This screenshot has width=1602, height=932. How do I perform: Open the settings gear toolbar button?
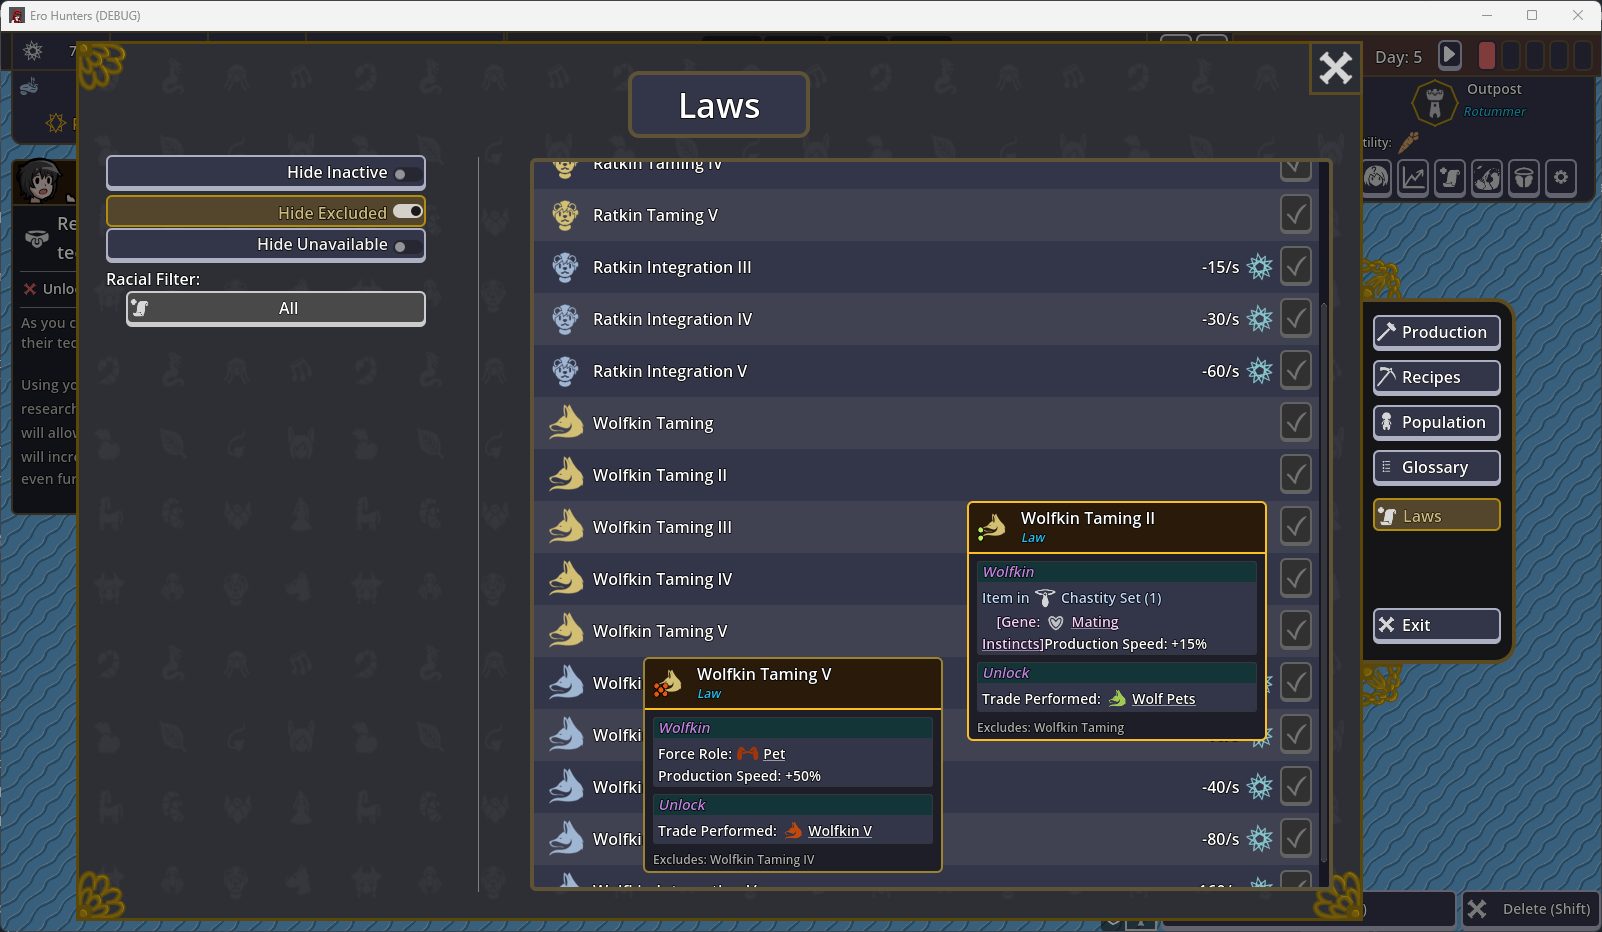[x=1561, y=178]
